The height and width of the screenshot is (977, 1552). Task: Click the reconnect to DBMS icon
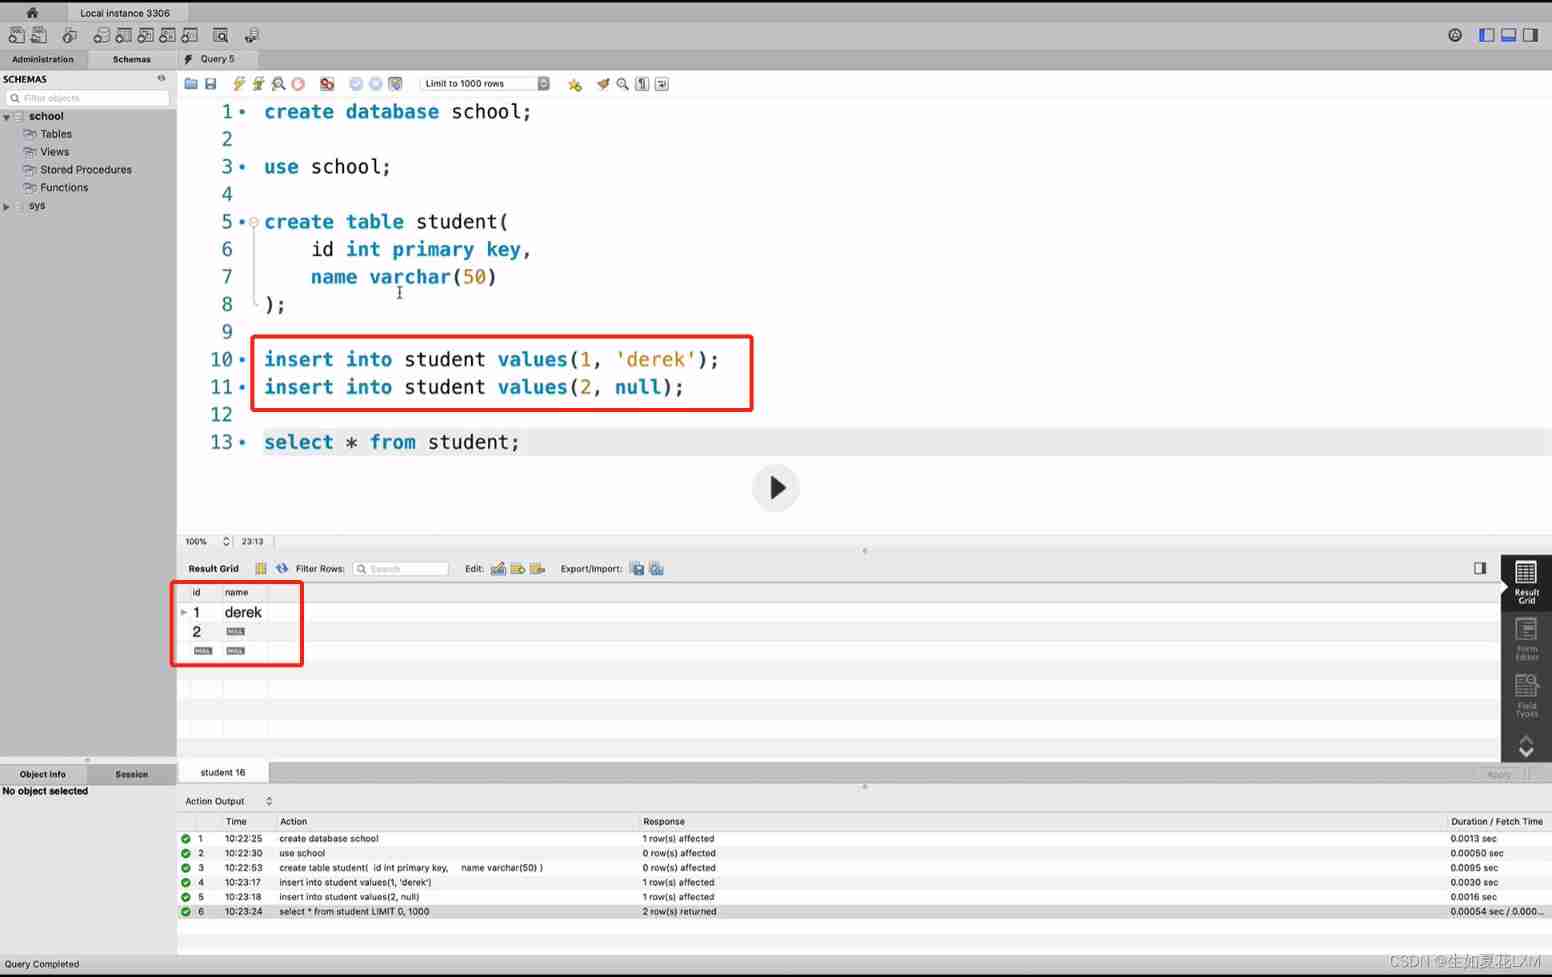coord(251,36)
